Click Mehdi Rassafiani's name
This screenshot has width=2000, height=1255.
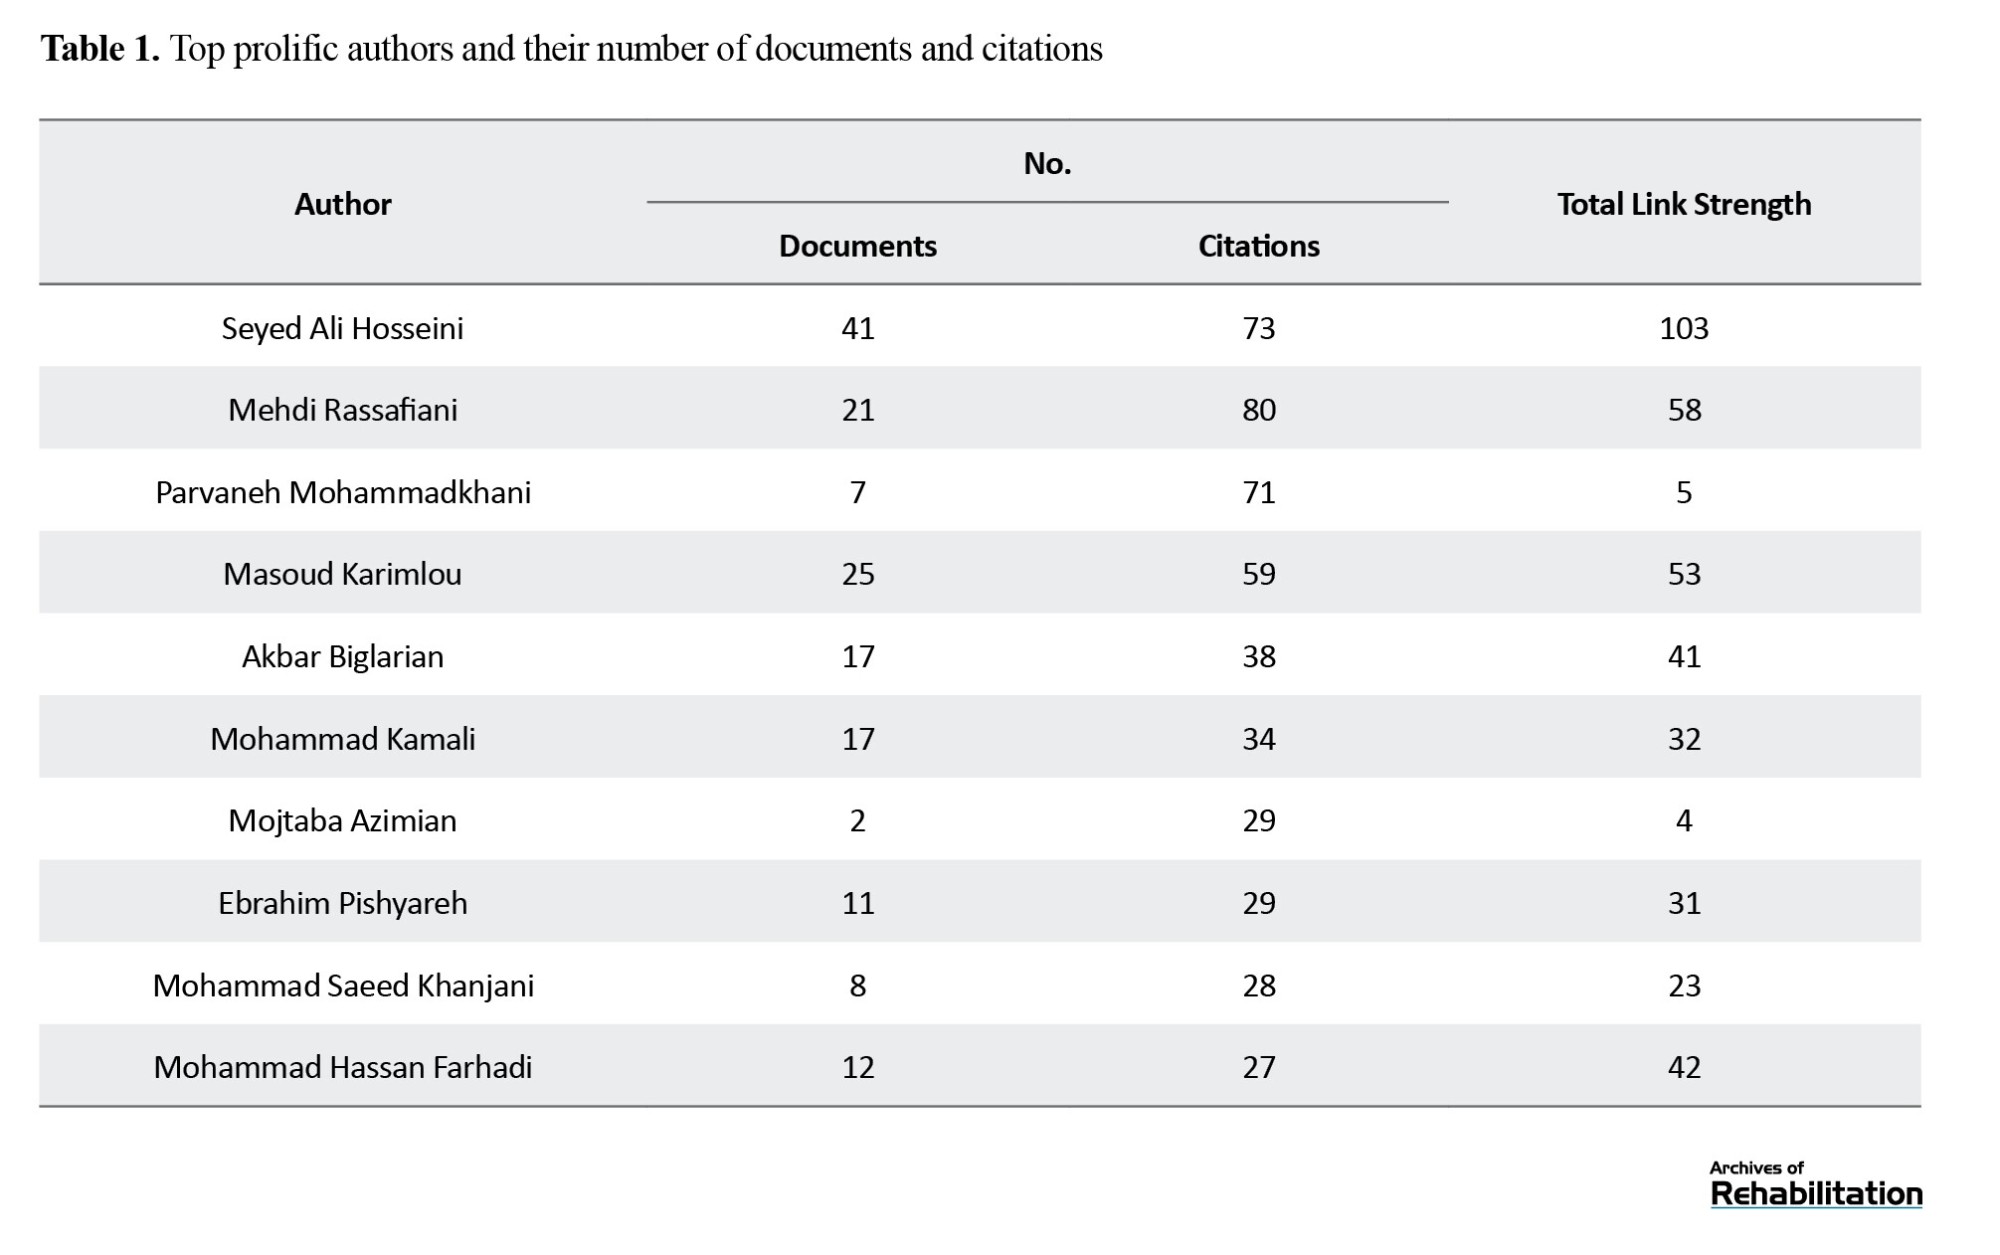tap(343, 410)
